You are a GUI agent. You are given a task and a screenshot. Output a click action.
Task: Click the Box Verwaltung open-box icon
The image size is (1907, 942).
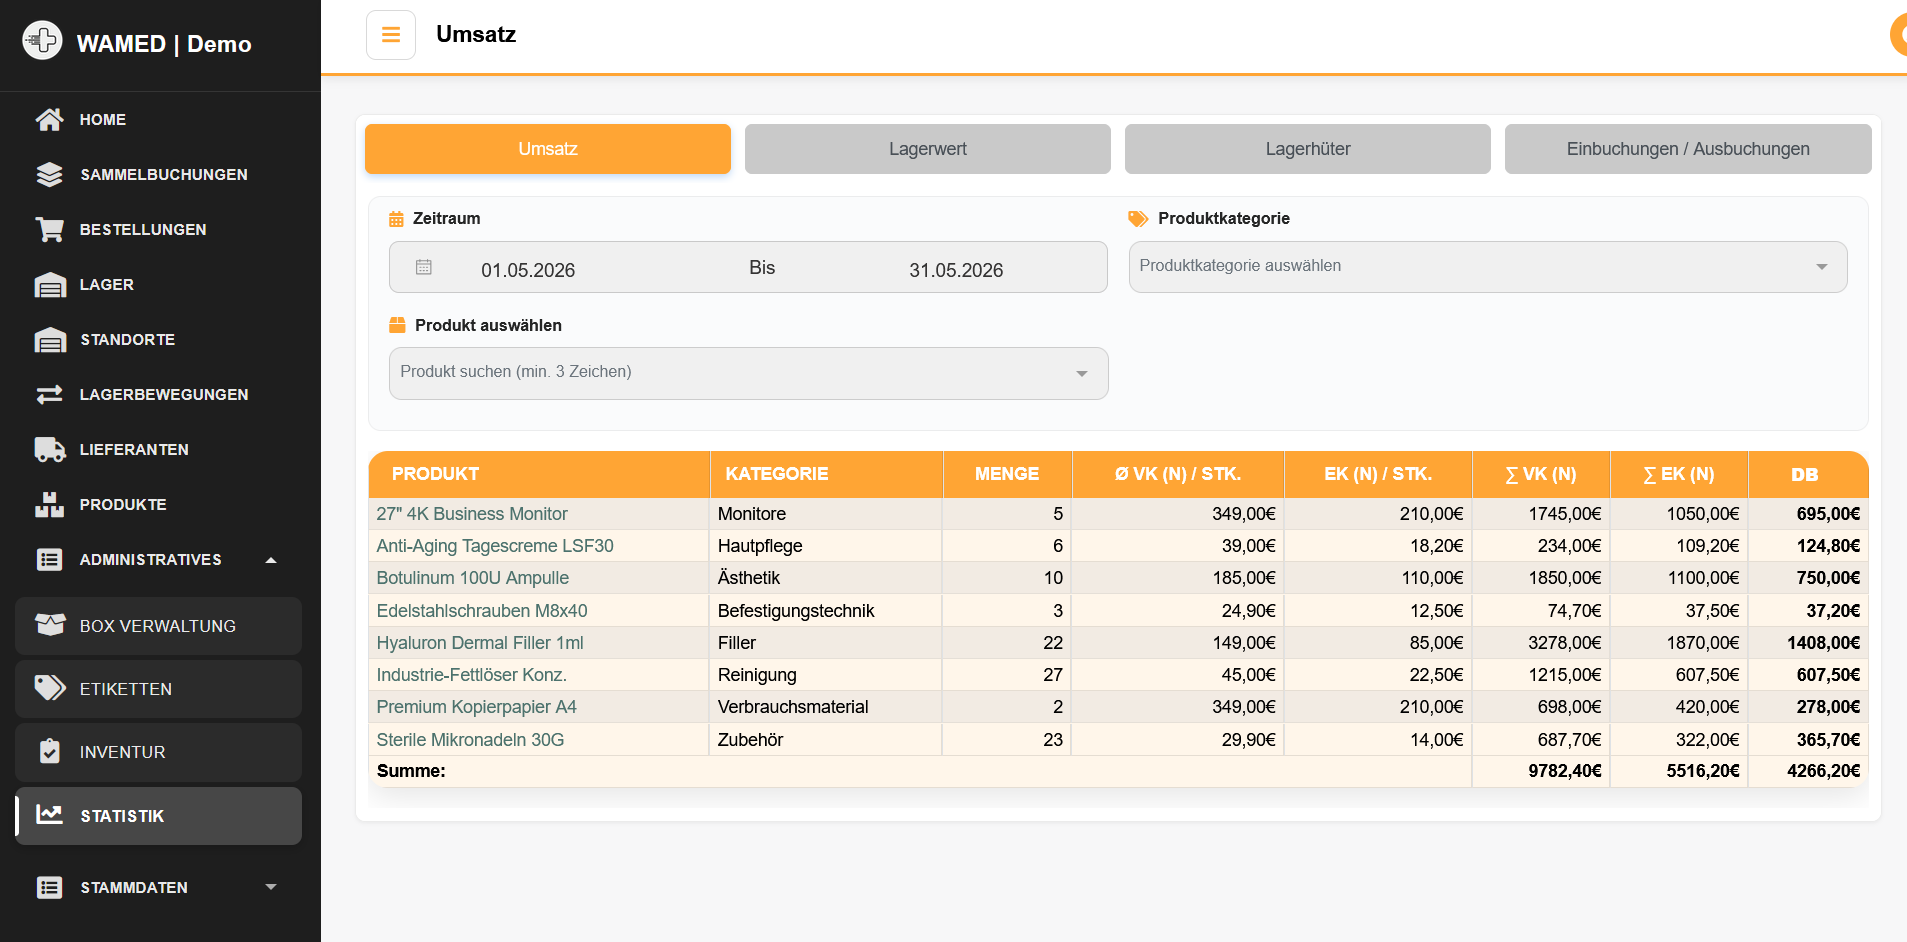49,625
